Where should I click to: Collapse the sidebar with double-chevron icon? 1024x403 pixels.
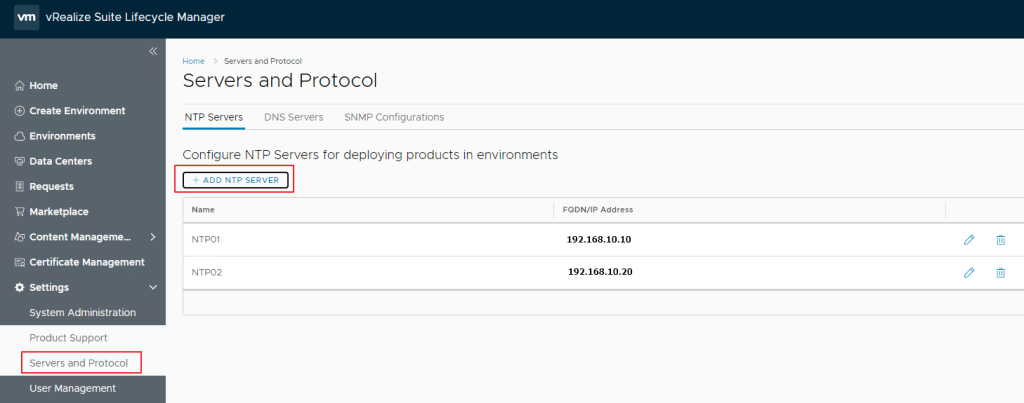coord(153,51)
